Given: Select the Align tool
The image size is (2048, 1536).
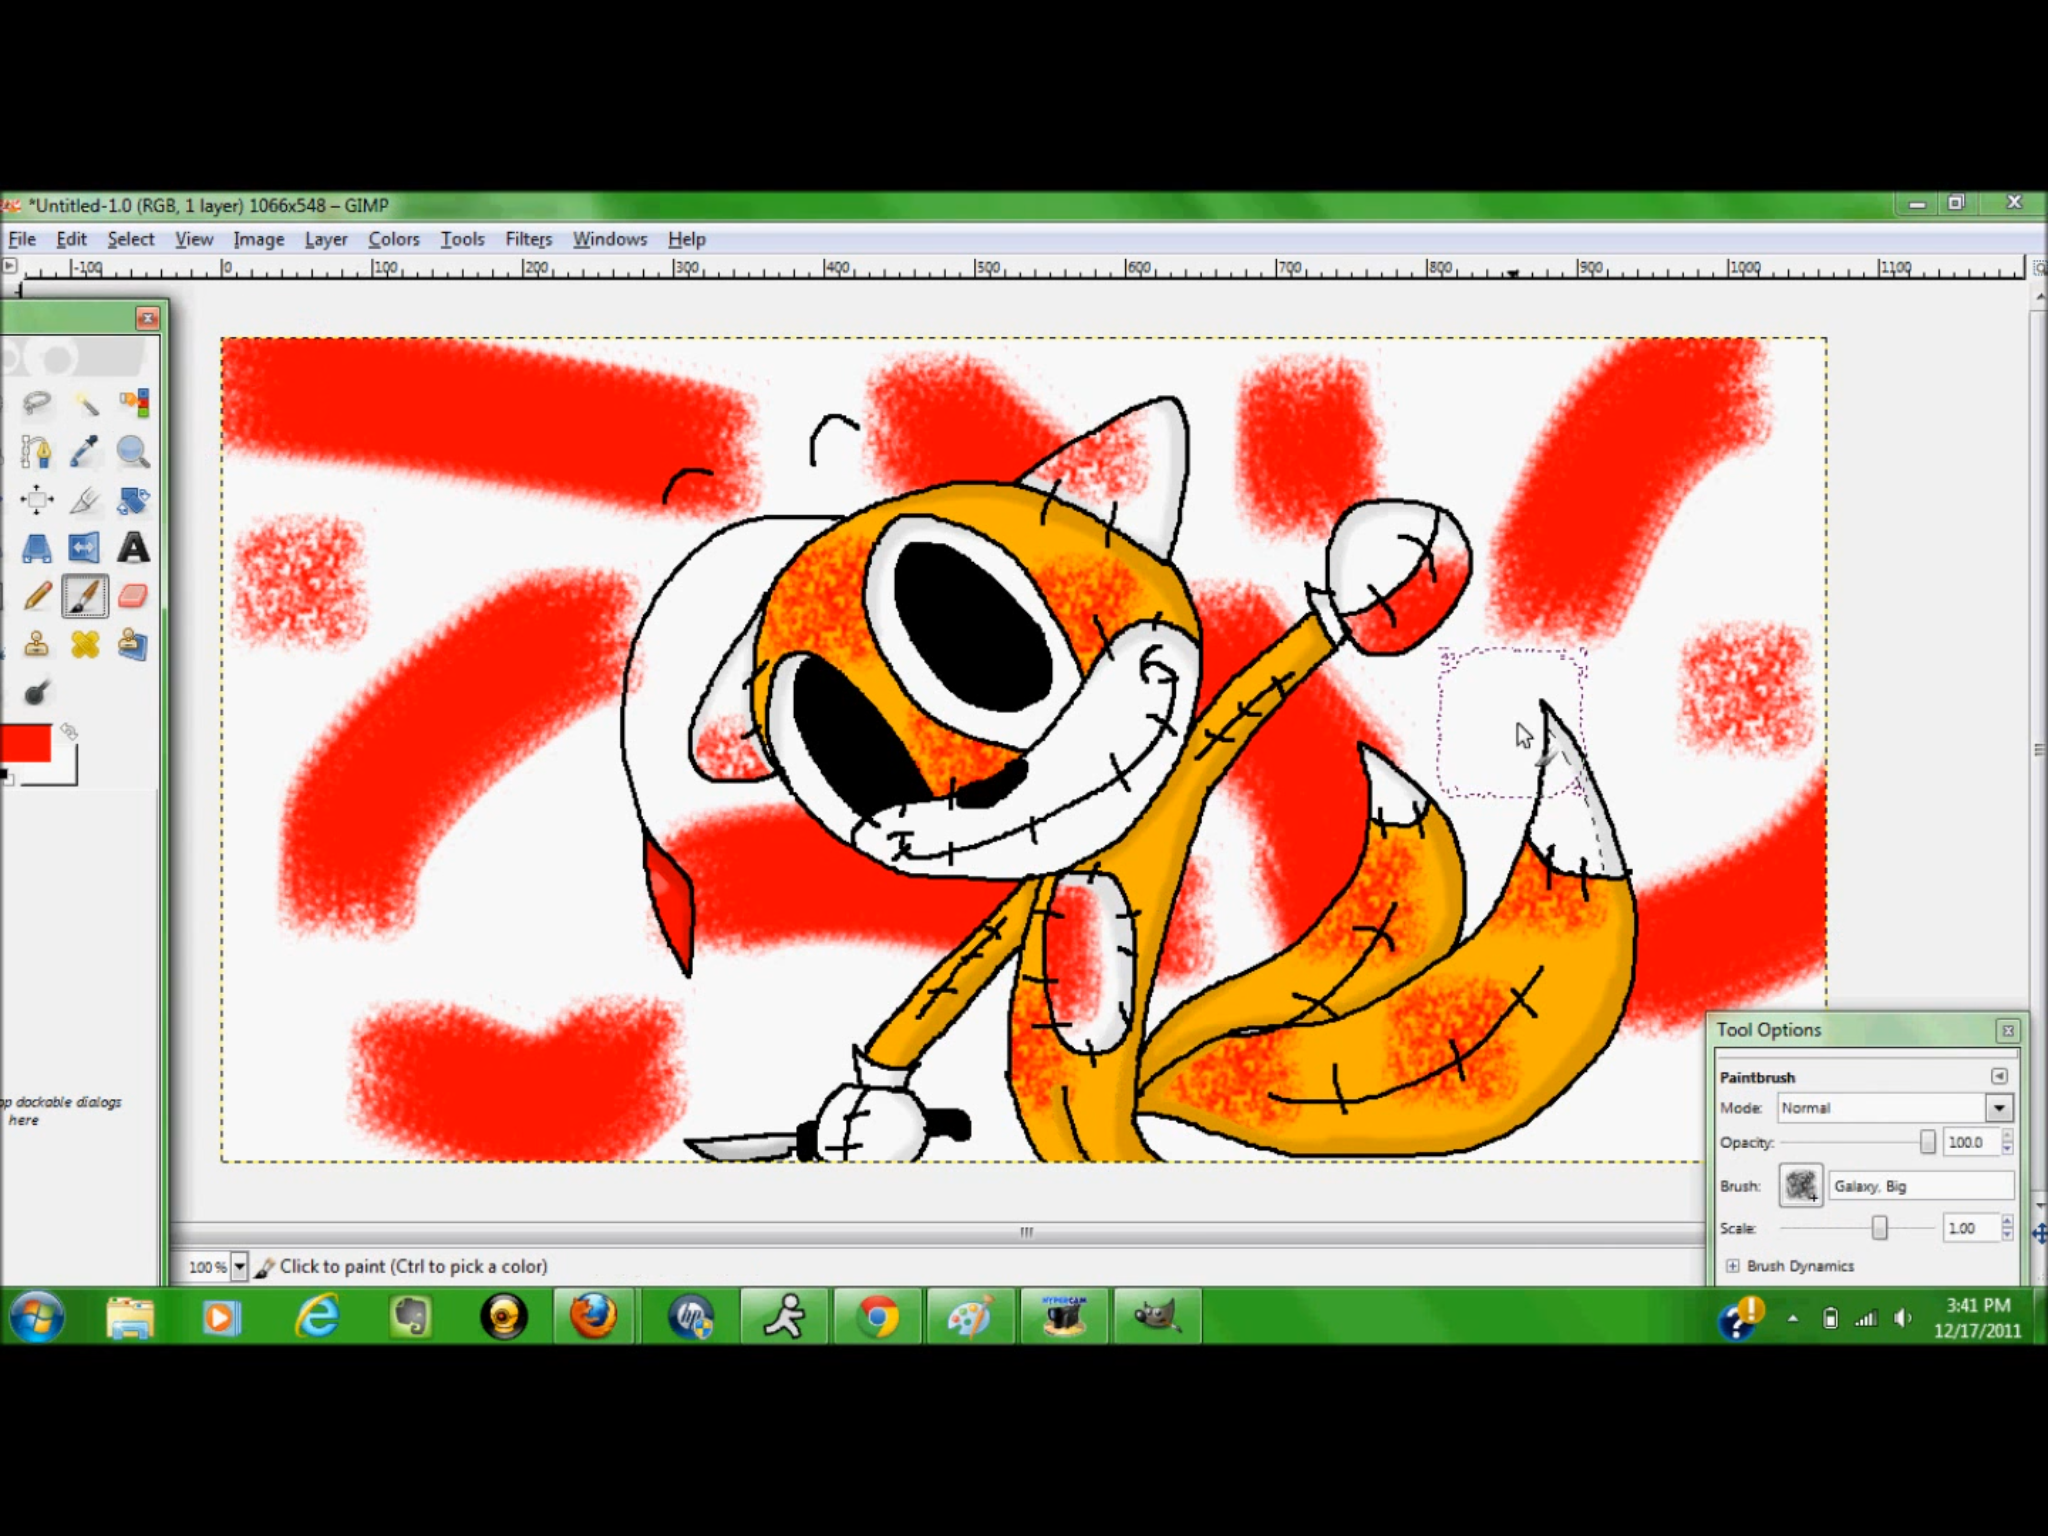Looking at the screenshot, I should [37, 500].
